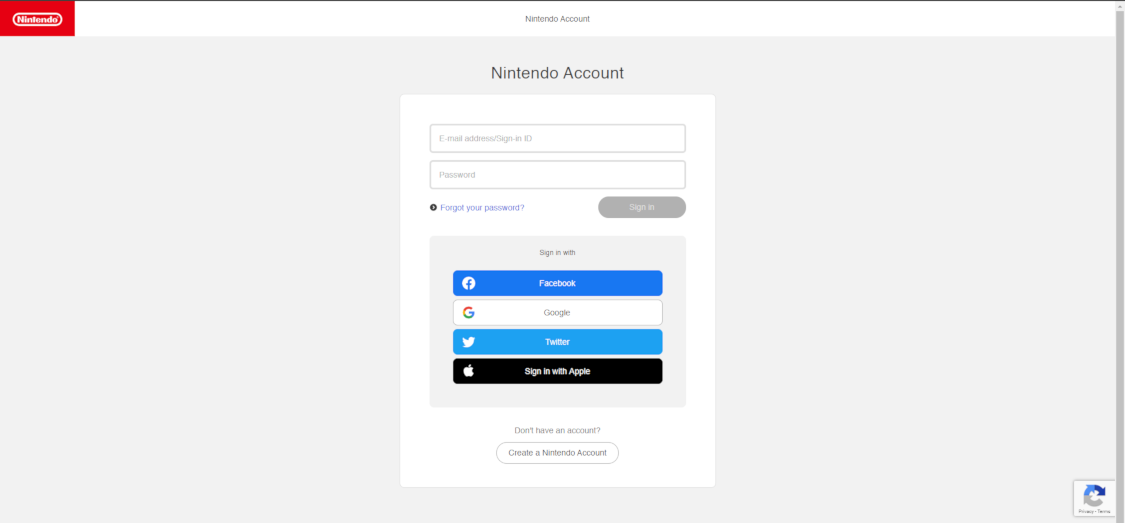Open the Forgot your password link

pyautogui.click(x=482, y=207)
